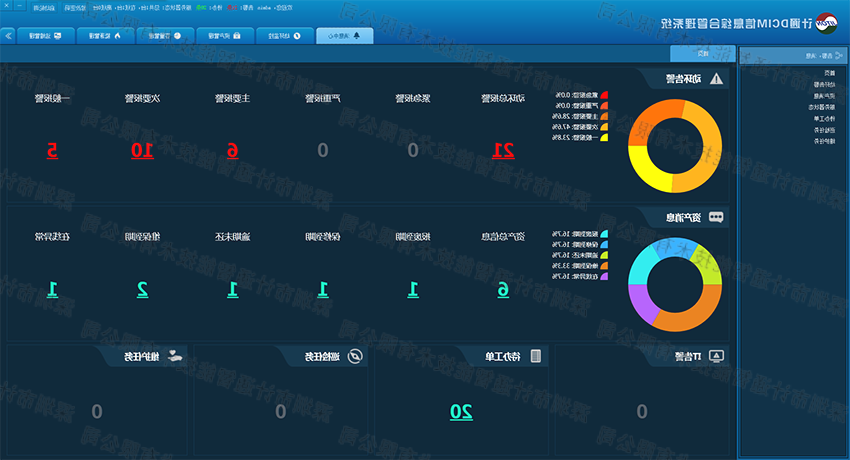Click the flame icon on 能耗管理 tab

point(117,35)
